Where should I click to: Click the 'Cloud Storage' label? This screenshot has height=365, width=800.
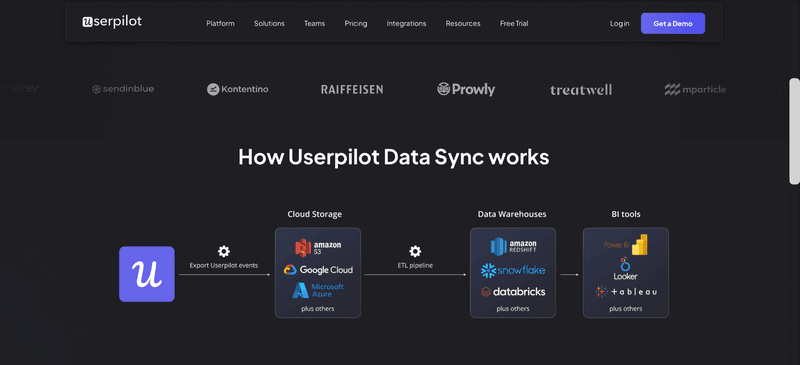[314, 214]
